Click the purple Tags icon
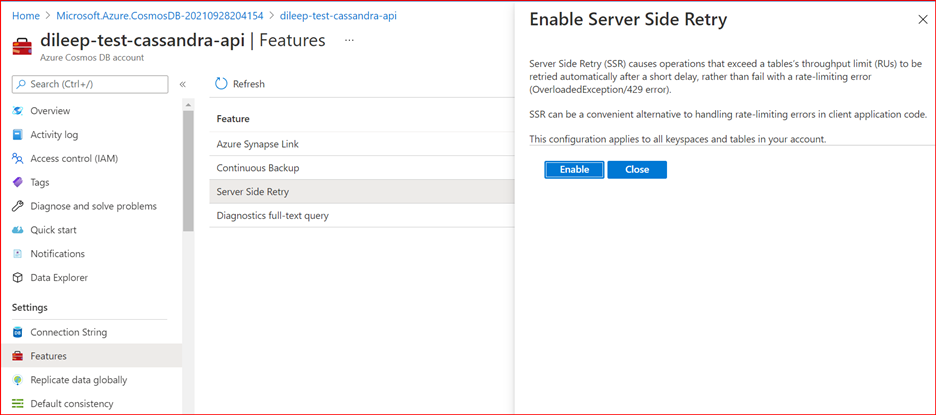Image resolution: width=936 pixels, height=415 pixels. click(18, 183)
